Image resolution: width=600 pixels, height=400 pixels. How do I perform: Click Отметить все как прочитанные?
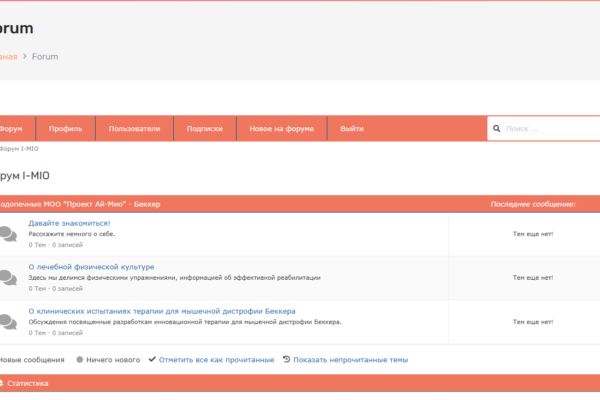pos(217,360)
